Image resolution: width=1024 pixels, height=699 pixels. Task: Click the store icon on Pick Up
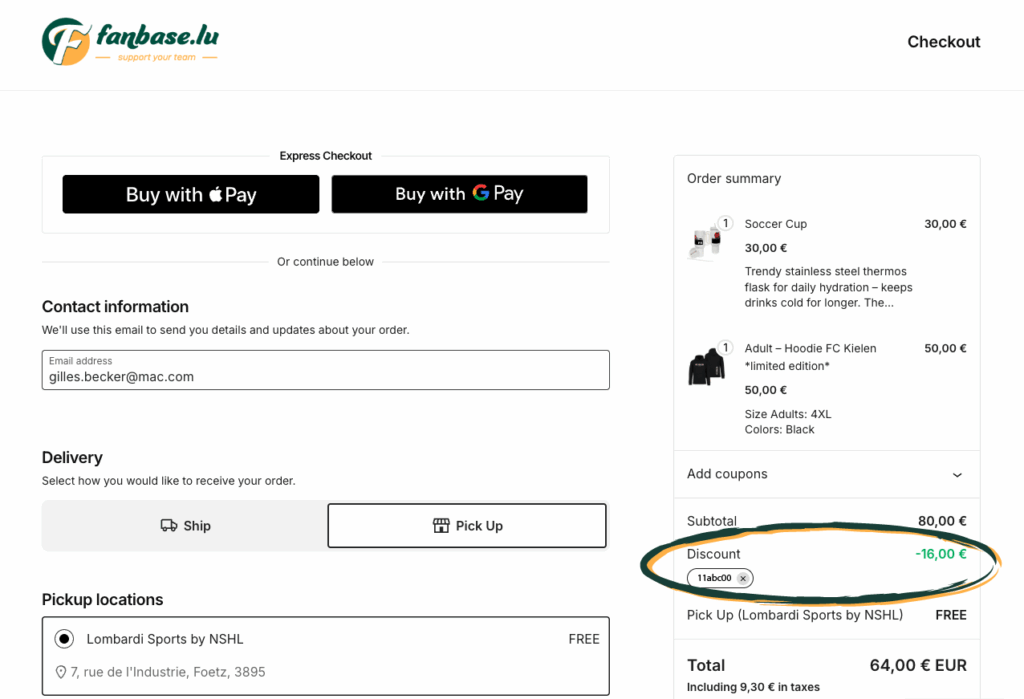(x=441, y=526)
